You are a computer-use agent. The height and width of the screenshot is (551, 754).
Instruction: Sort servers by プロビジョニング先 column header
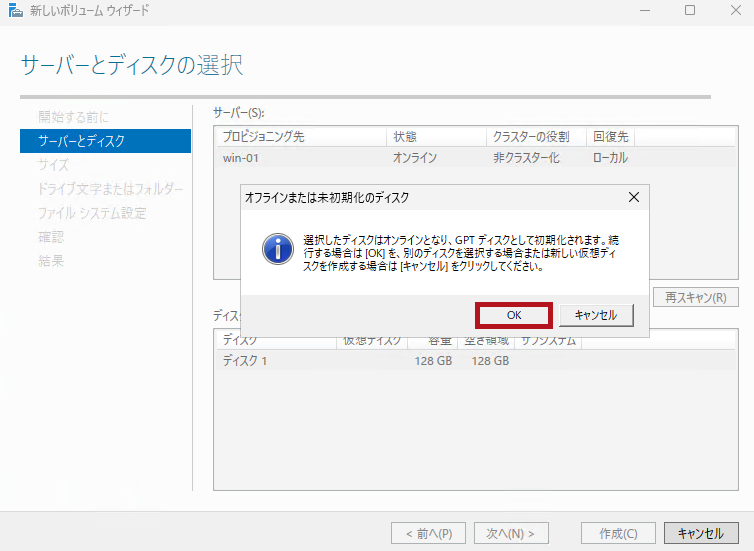click(x=300, y=136)
